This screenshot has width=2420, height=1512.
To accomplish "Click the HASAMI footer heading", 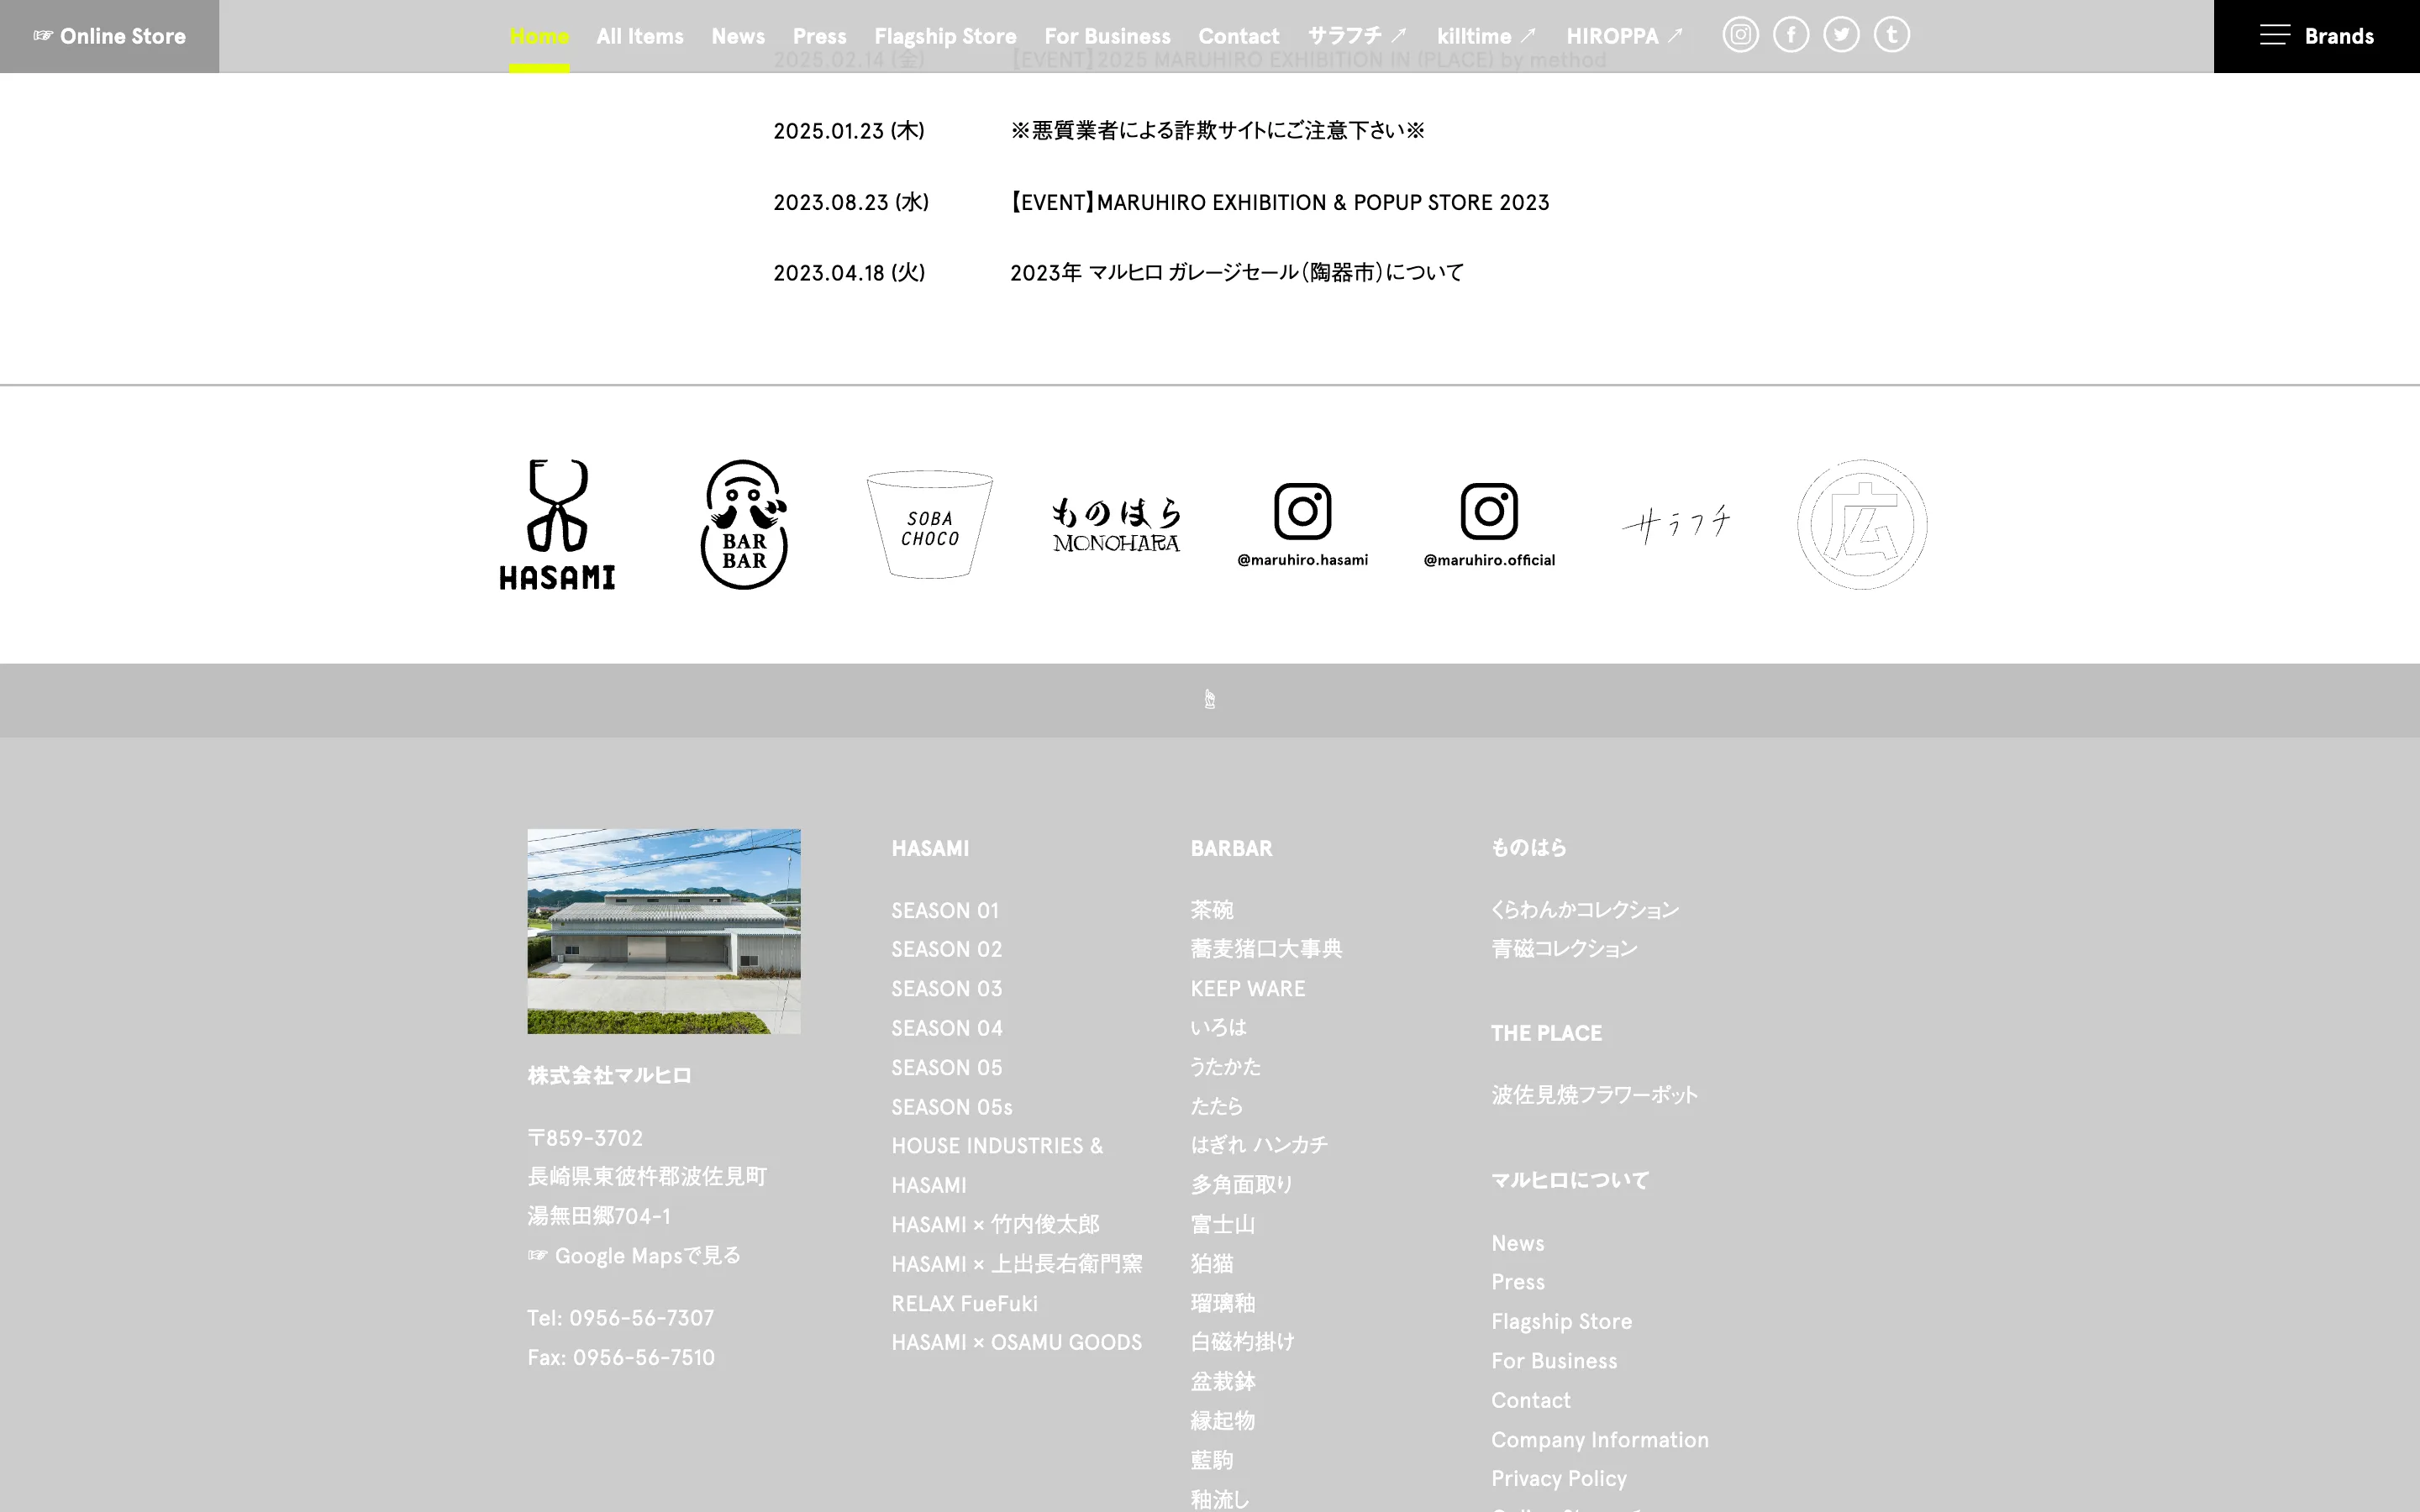I will point(930,848).
